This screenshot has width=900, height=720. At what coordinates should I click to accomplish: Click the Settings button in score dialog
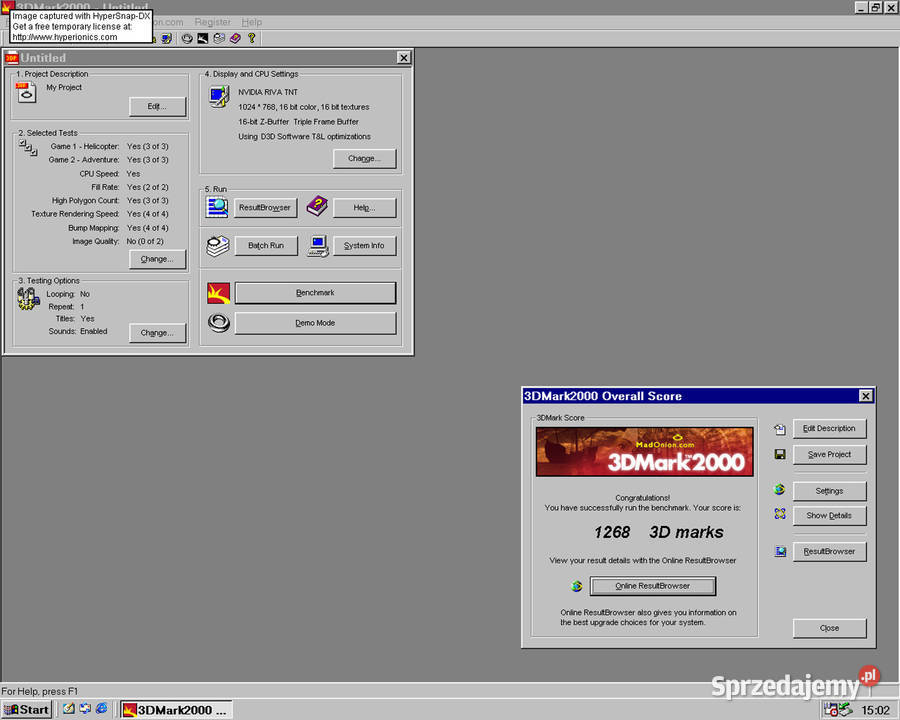(829, 491)
